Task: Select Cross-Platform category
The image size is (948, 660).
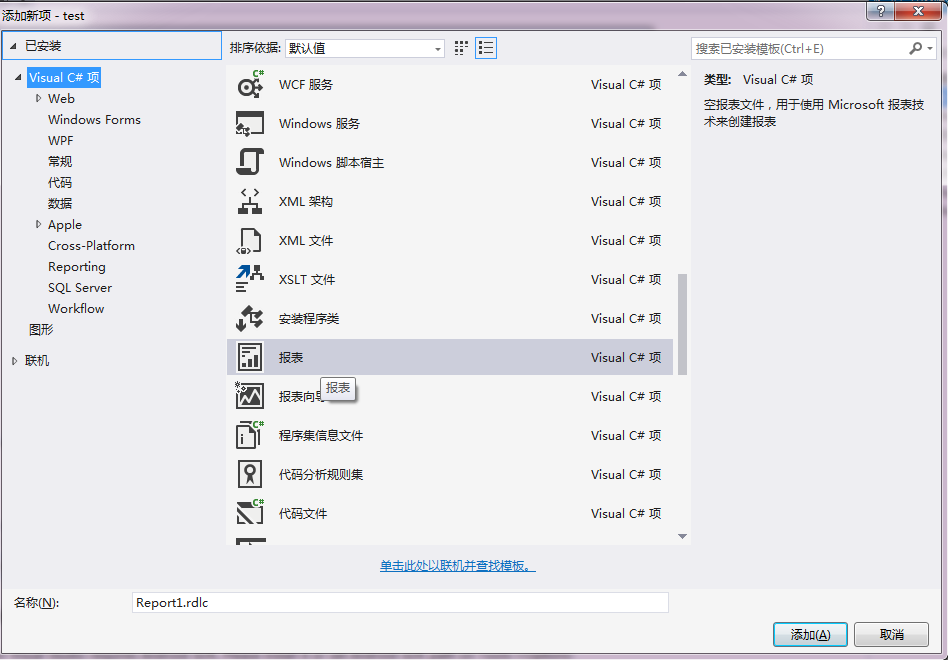Action: pyautogui.click(x=91, y=245)
